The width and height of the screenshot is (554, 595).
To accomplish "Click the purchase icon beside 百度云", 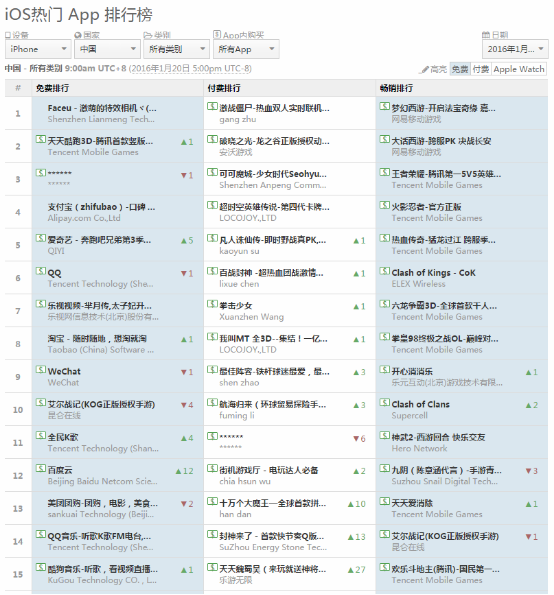I will click(x=41, y=468).
